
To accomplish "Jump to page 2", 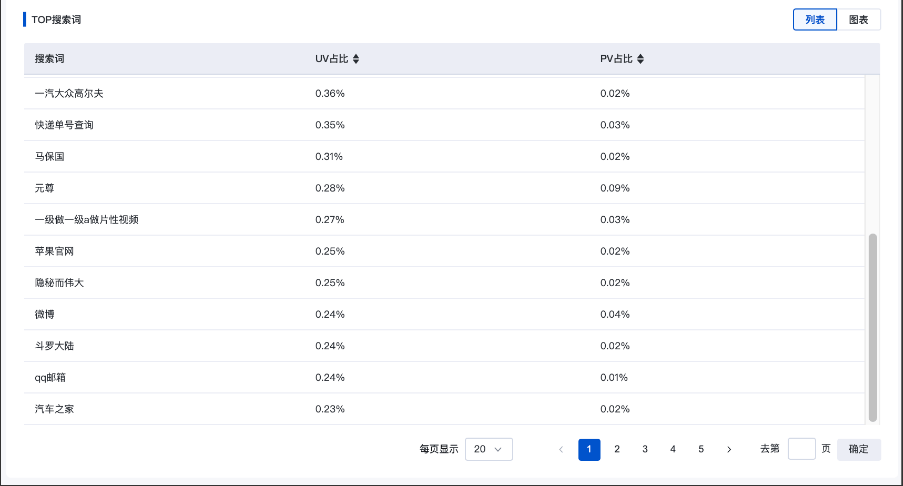I will coord(617,450).
